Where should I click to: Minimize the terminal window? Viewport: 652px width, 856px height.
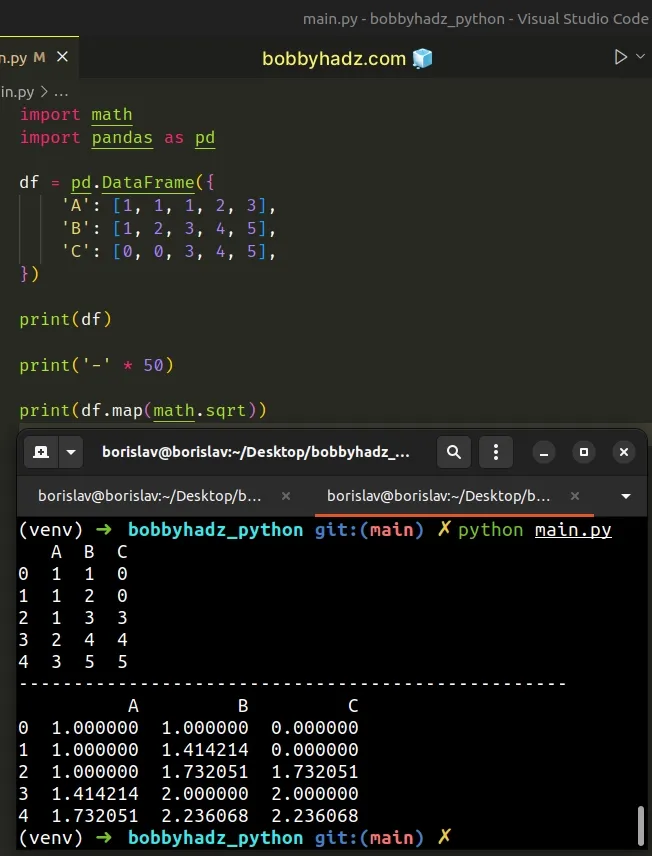pyautogui.click(x=544, y=453)
